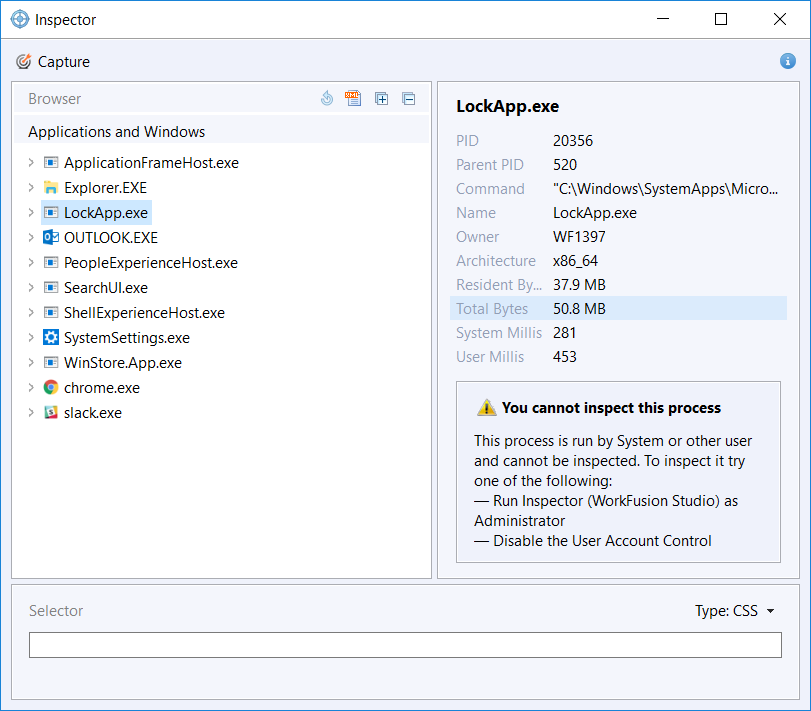This screenshot has width=811, height=711.
Task: Minimize the Inspector window
Action: 663,19
